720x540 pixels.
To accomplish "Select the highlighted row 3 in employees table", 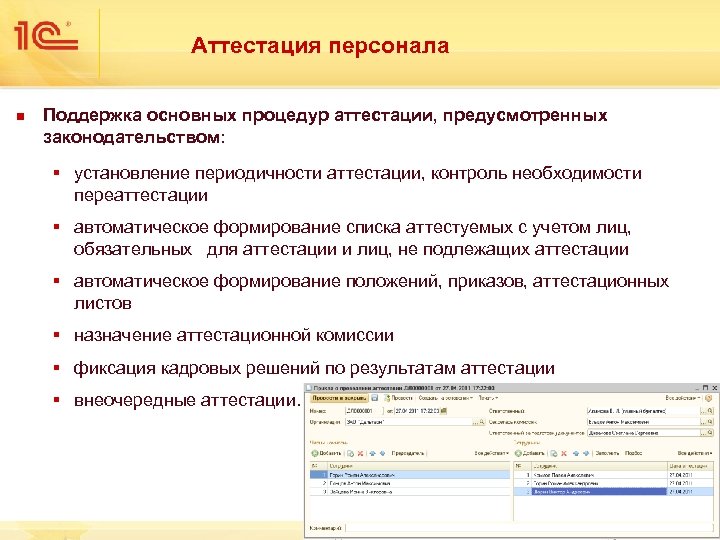I will pyautogui.click(x=613, y=491).
